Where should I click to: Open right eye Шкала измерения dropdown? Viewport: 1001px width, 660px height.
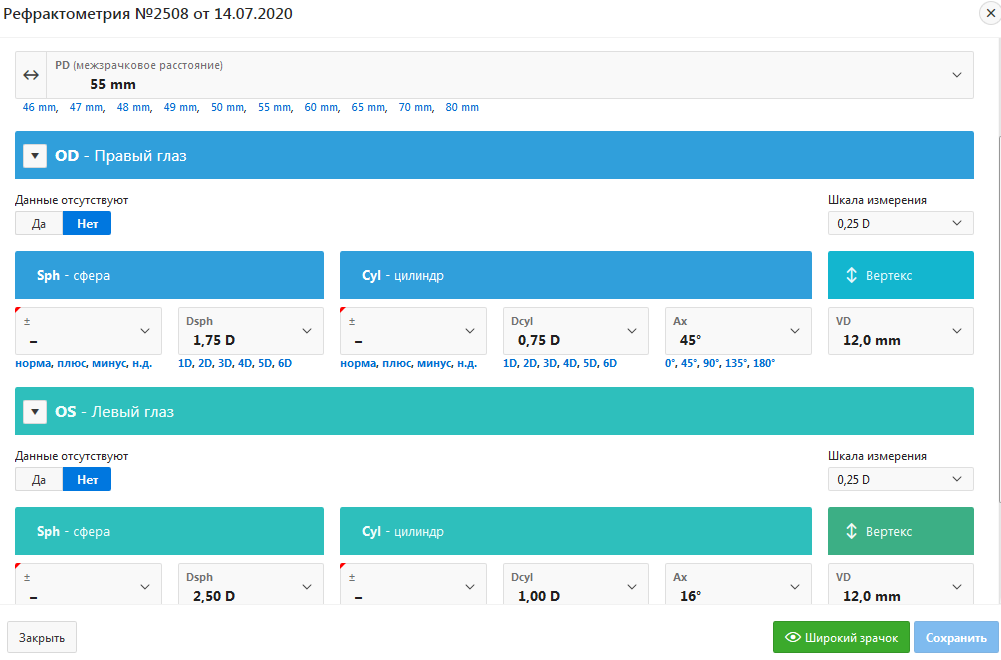pos(900,223)
